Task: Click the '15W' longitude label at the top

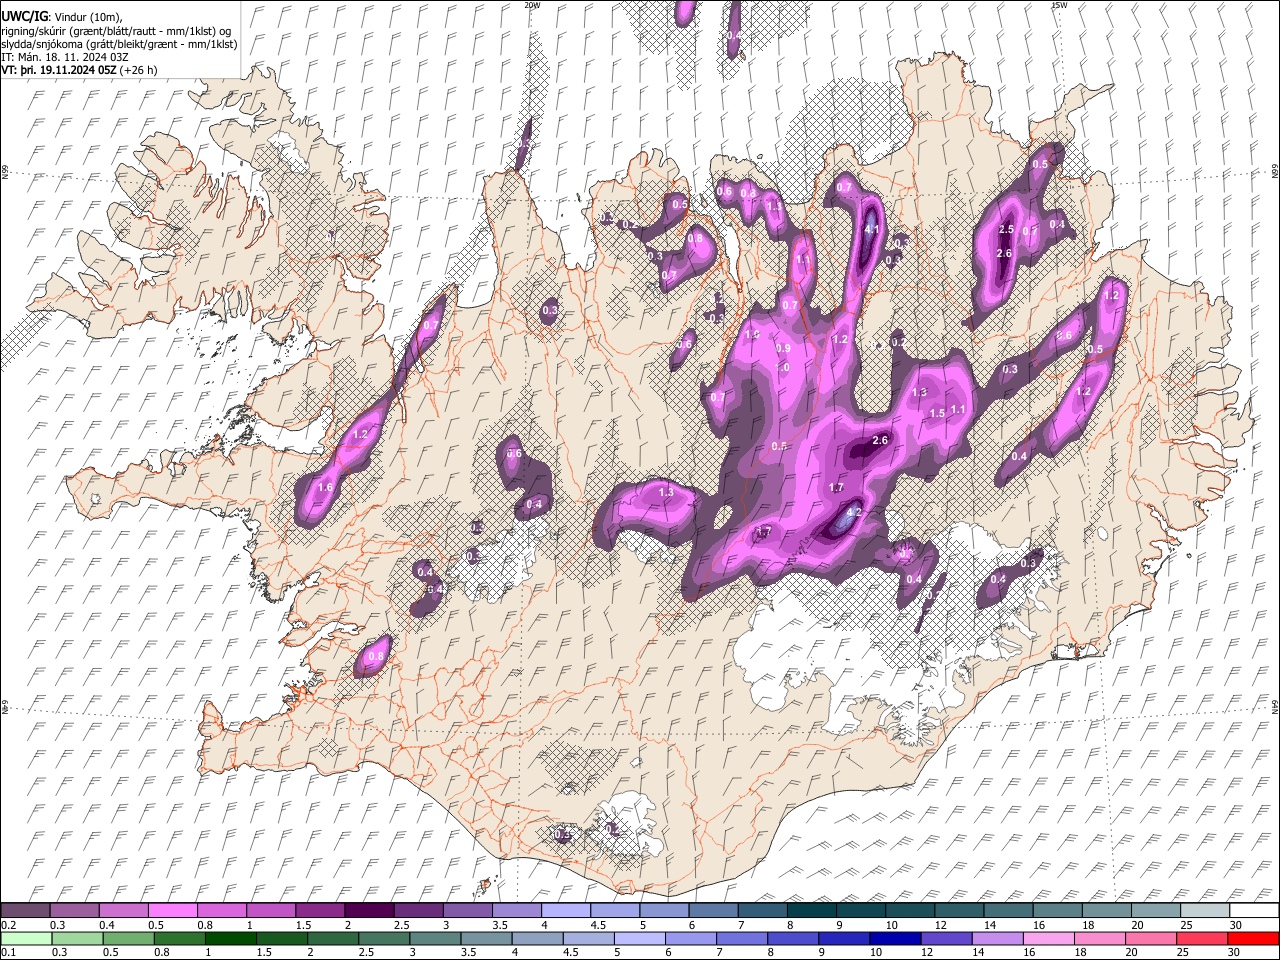Action: 1059,5
